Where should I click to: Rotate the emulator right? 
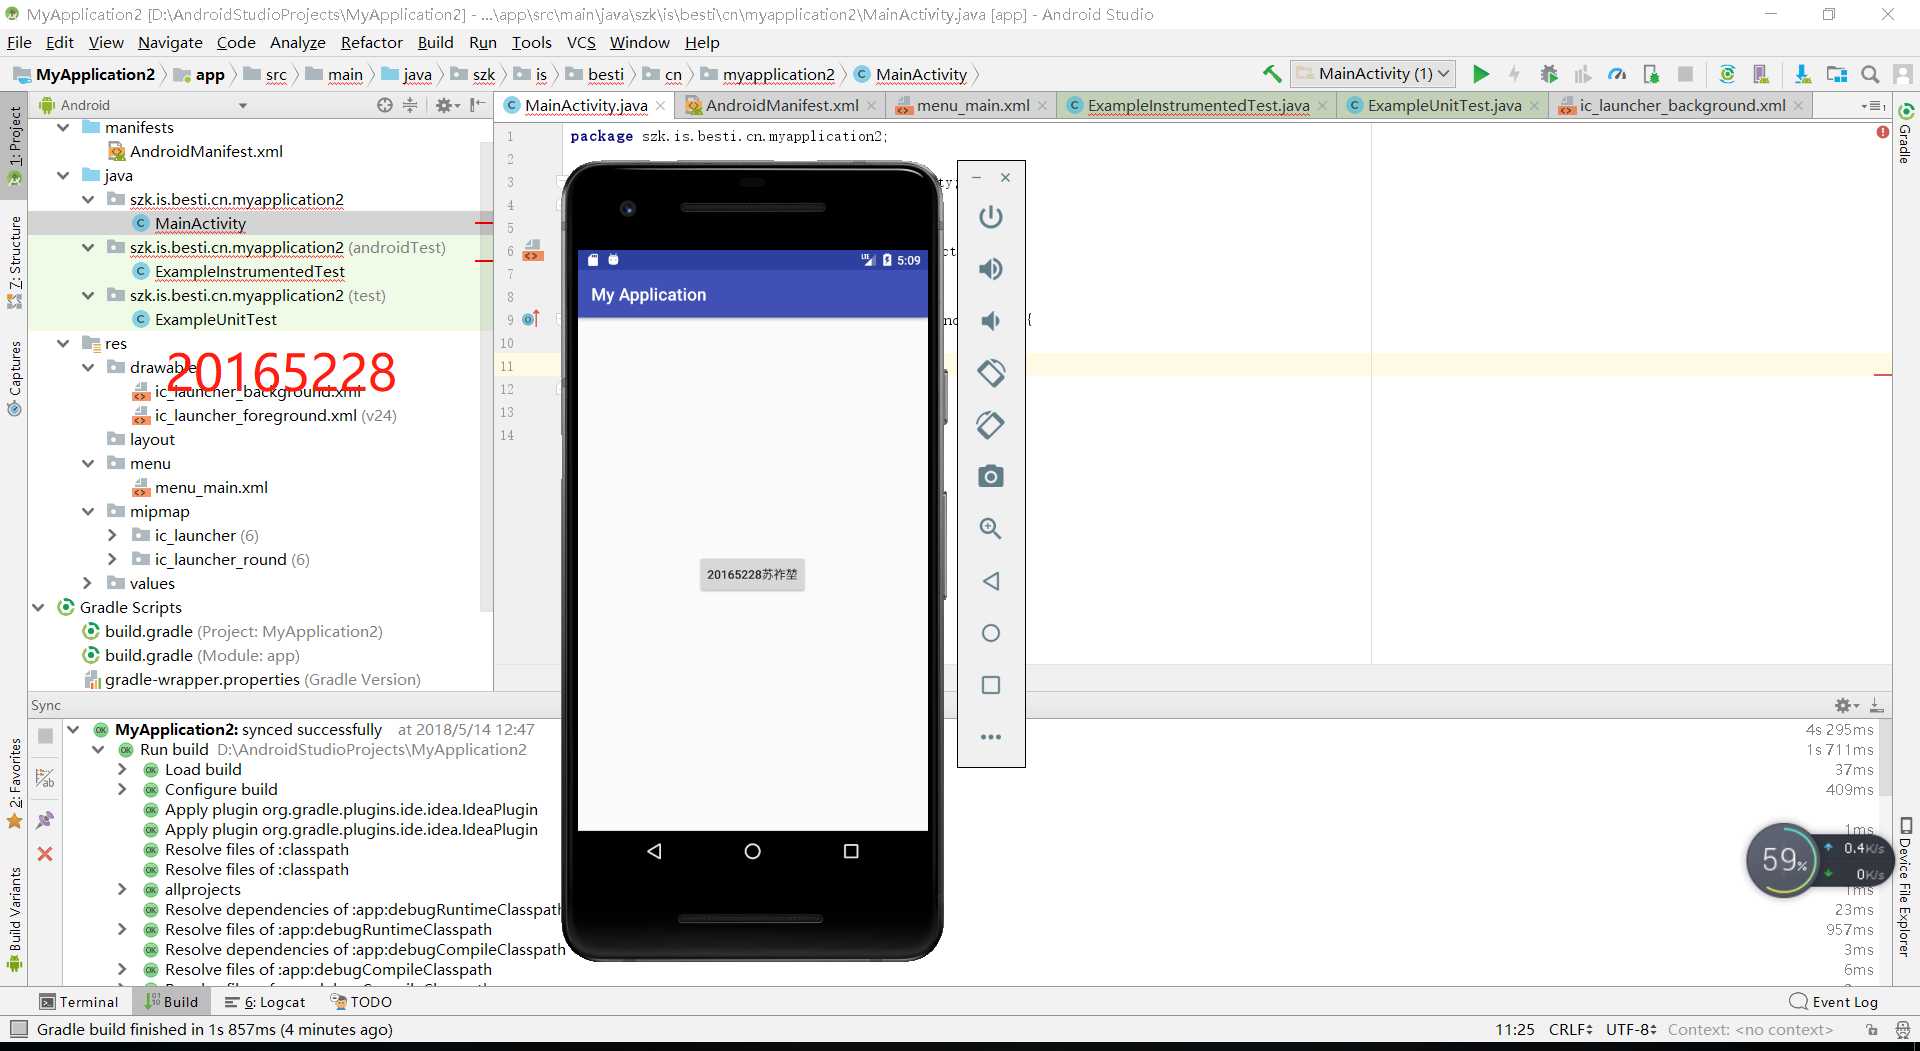point(991,425)
